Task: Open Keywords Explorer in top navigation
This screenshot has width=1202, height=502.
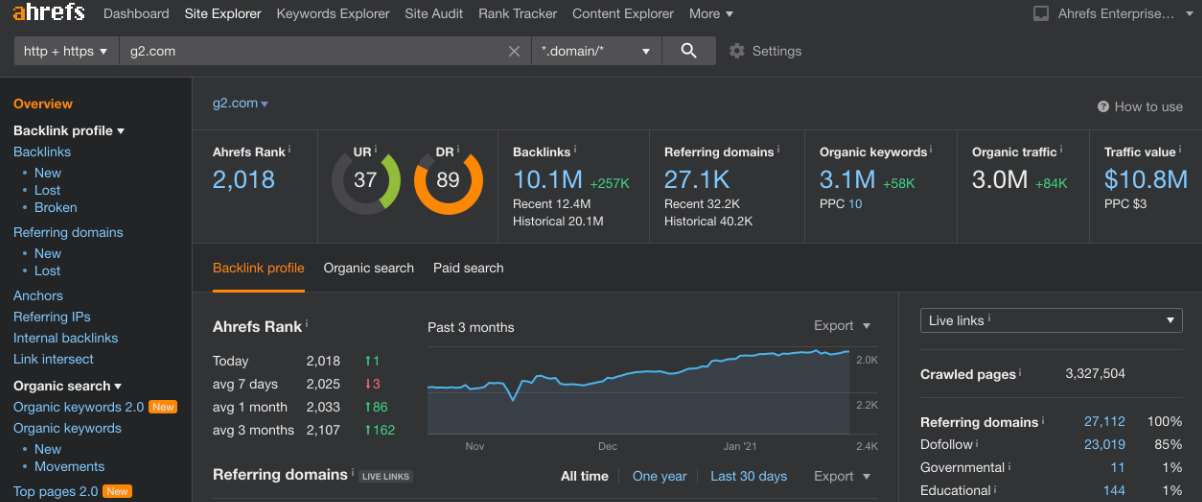Action: pos(333,14)
